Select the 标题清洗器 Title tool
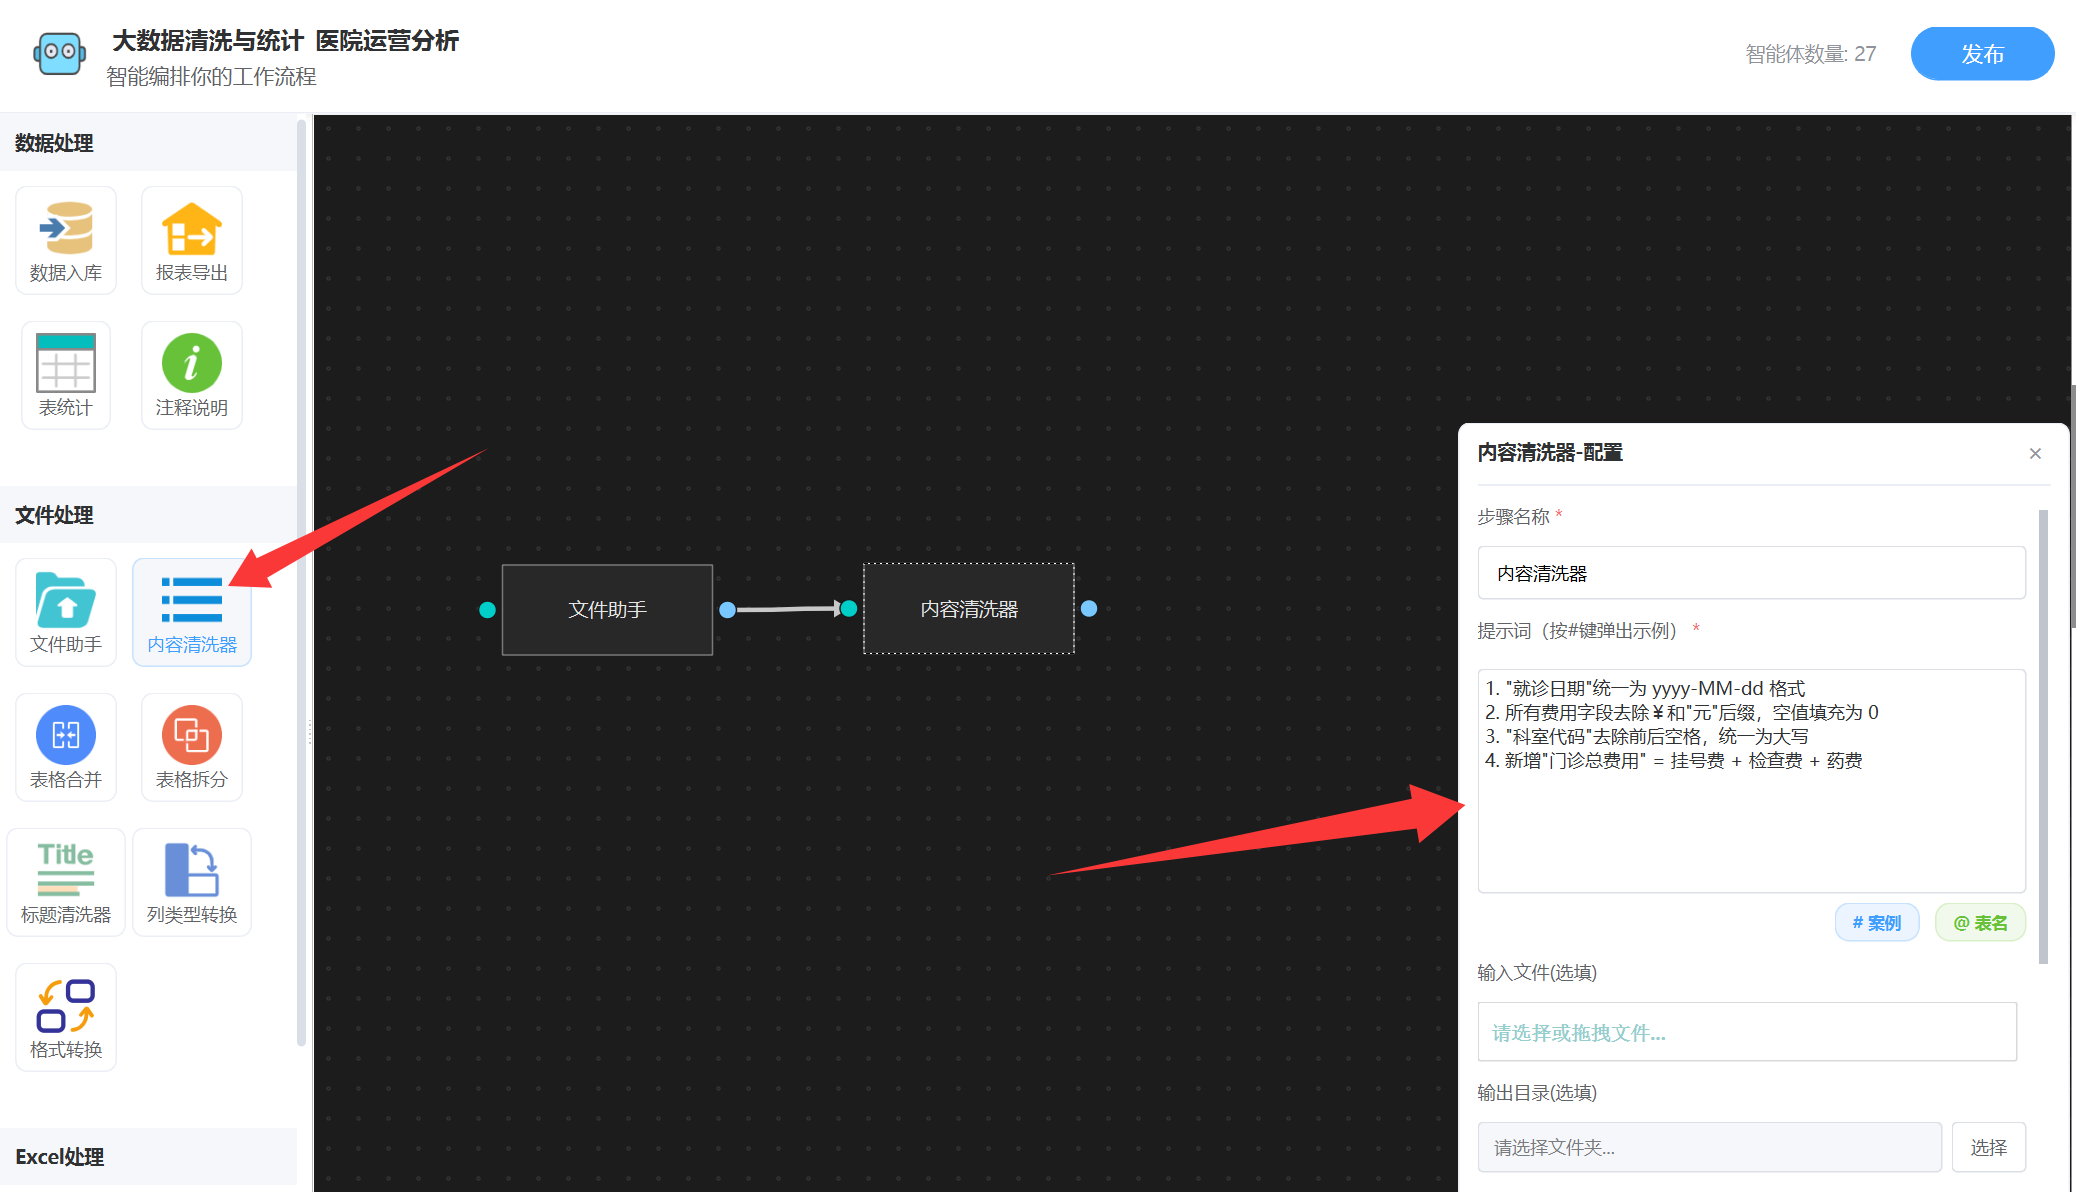Screen dimensions: 2076x1192 coord(66,882)
